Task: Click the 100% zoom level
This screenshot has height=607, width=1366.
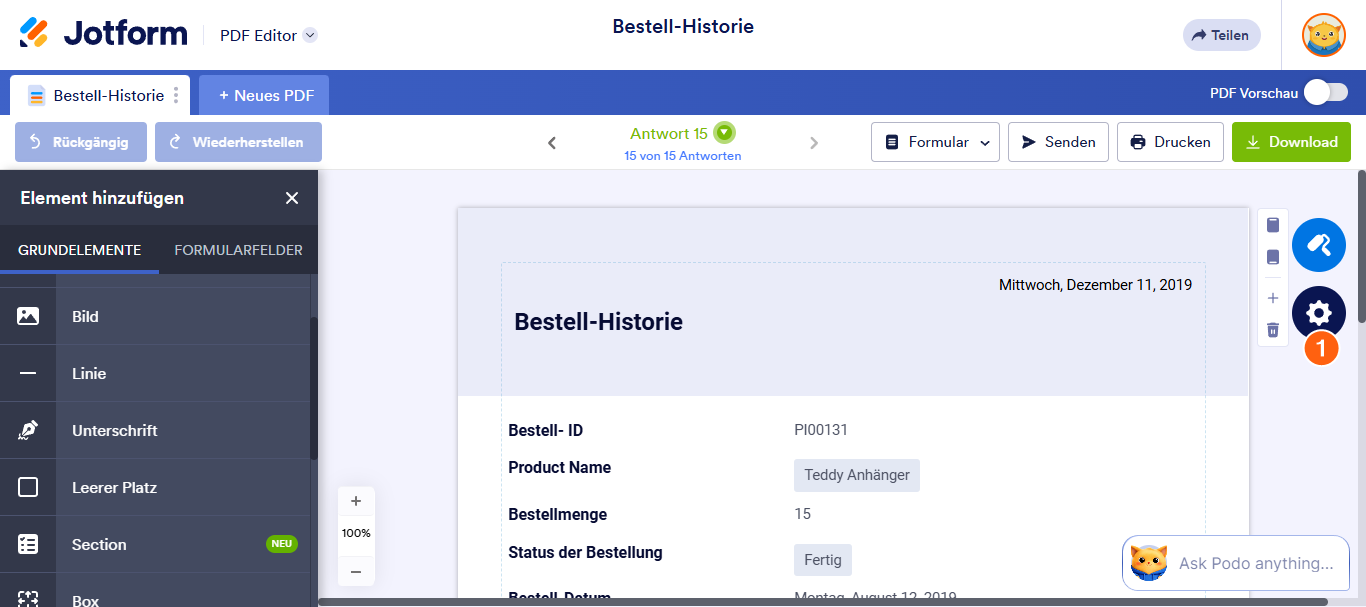Action: [356, 533]
